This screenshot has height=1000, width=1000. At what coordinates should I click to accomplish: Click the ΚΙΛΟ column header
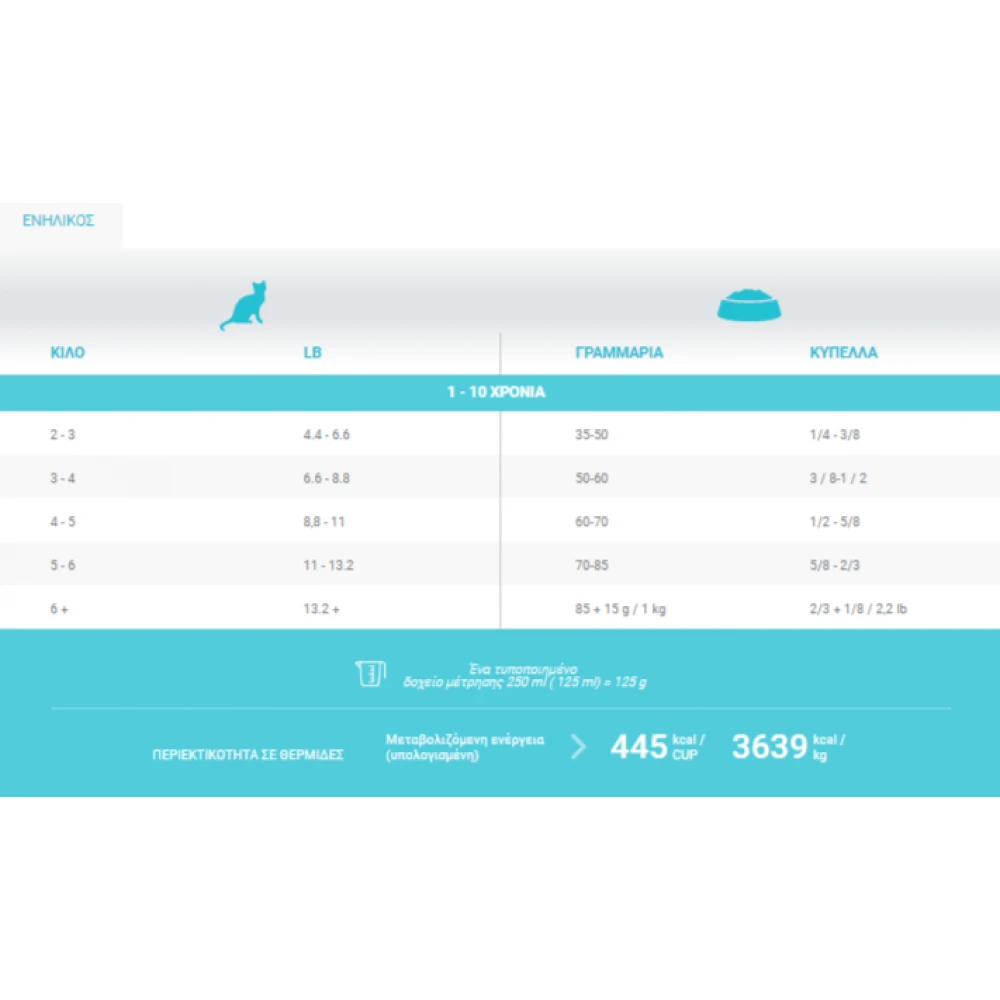(x=68, y=352)
